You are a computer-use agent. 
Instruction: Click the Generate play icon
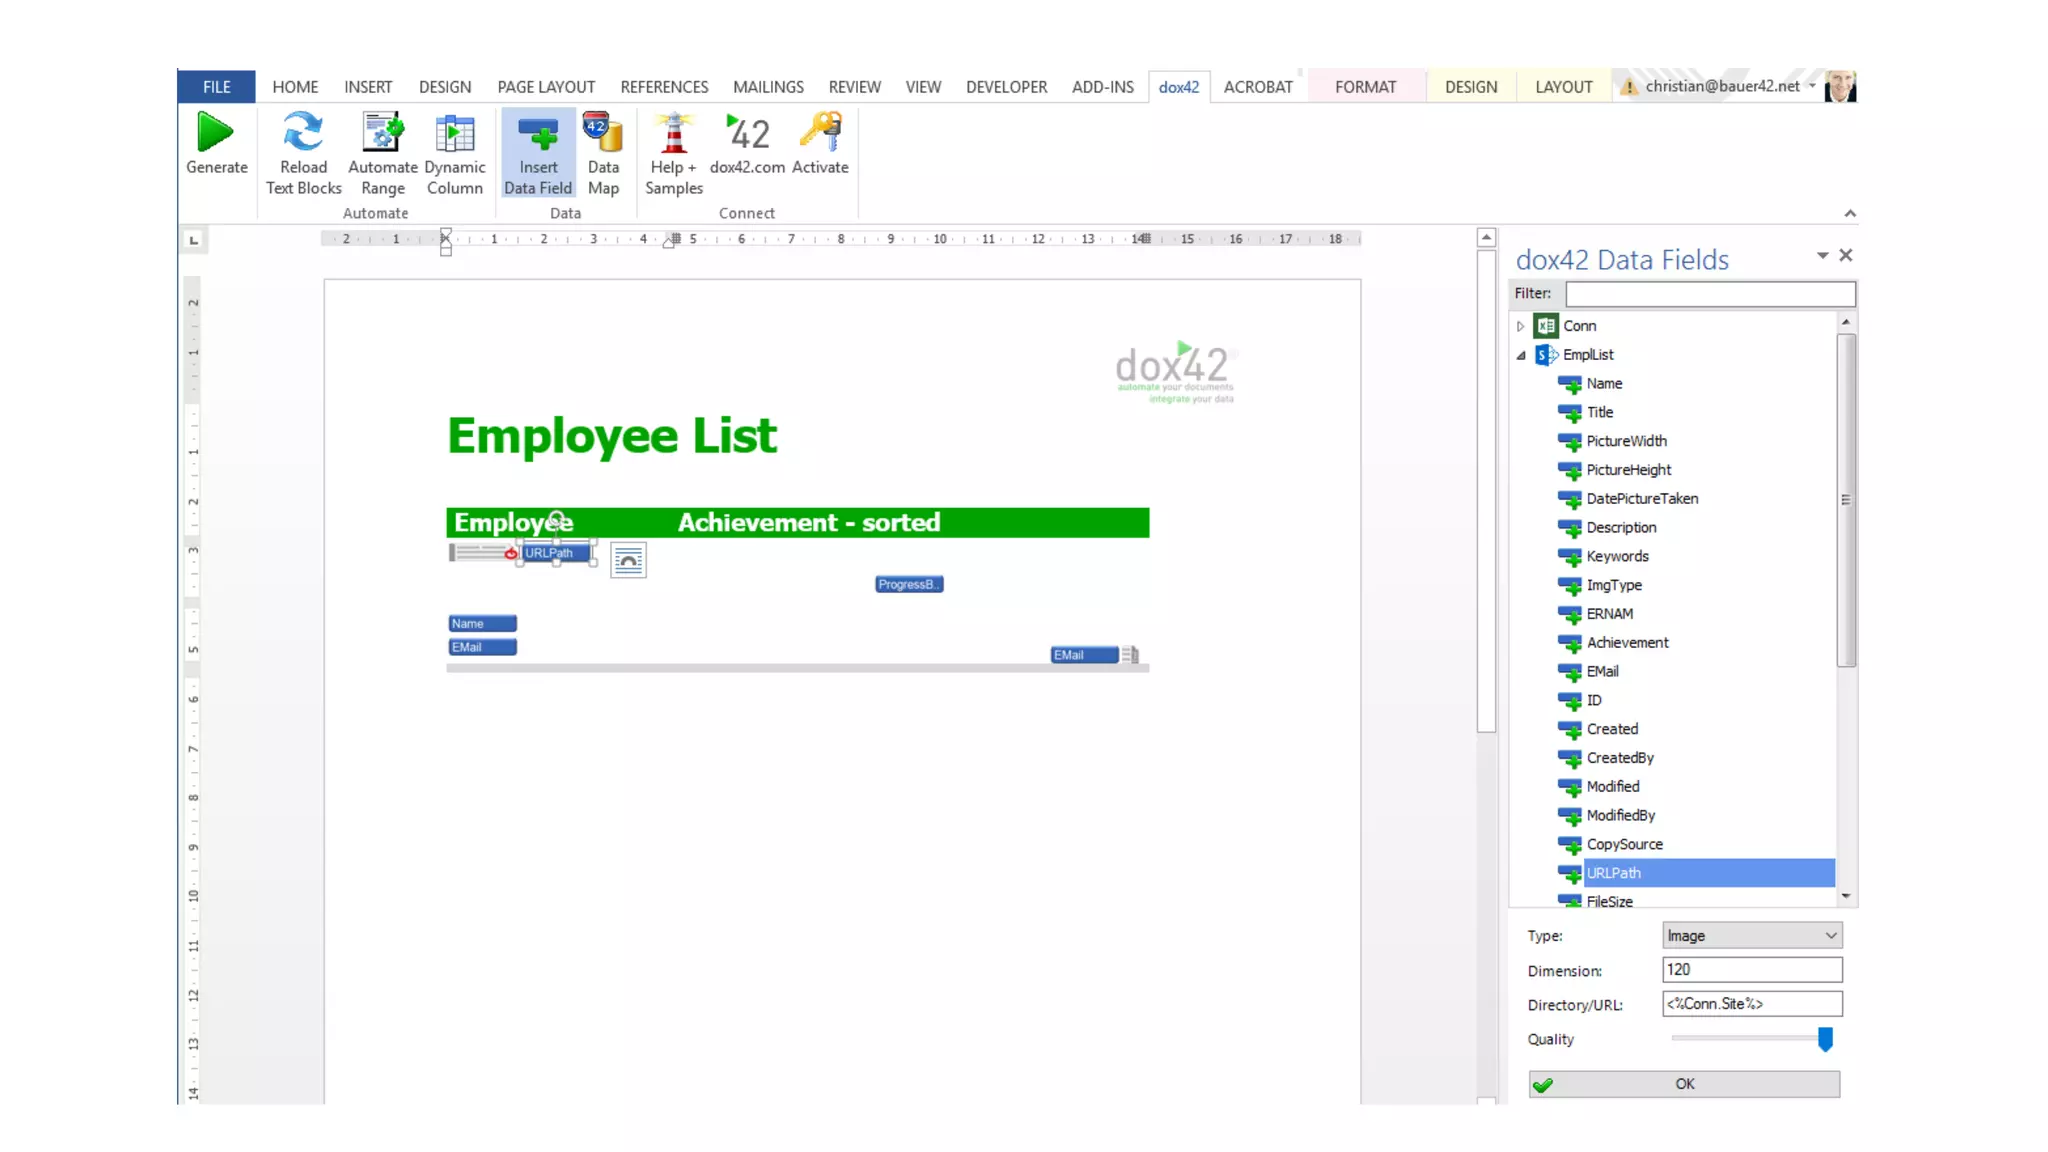215,133
